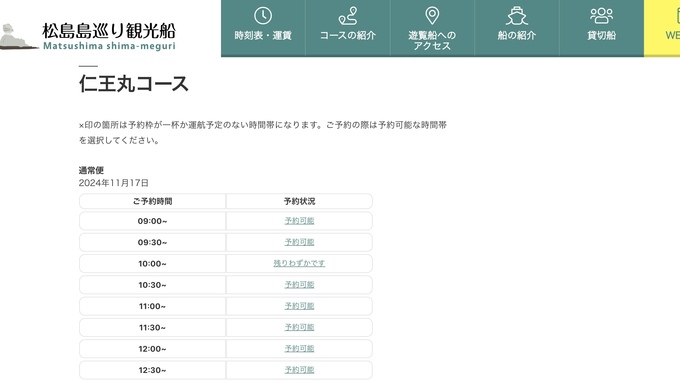Click the 12:00~ time cell
Screen dimensions: 680x382
coord(152,348)
